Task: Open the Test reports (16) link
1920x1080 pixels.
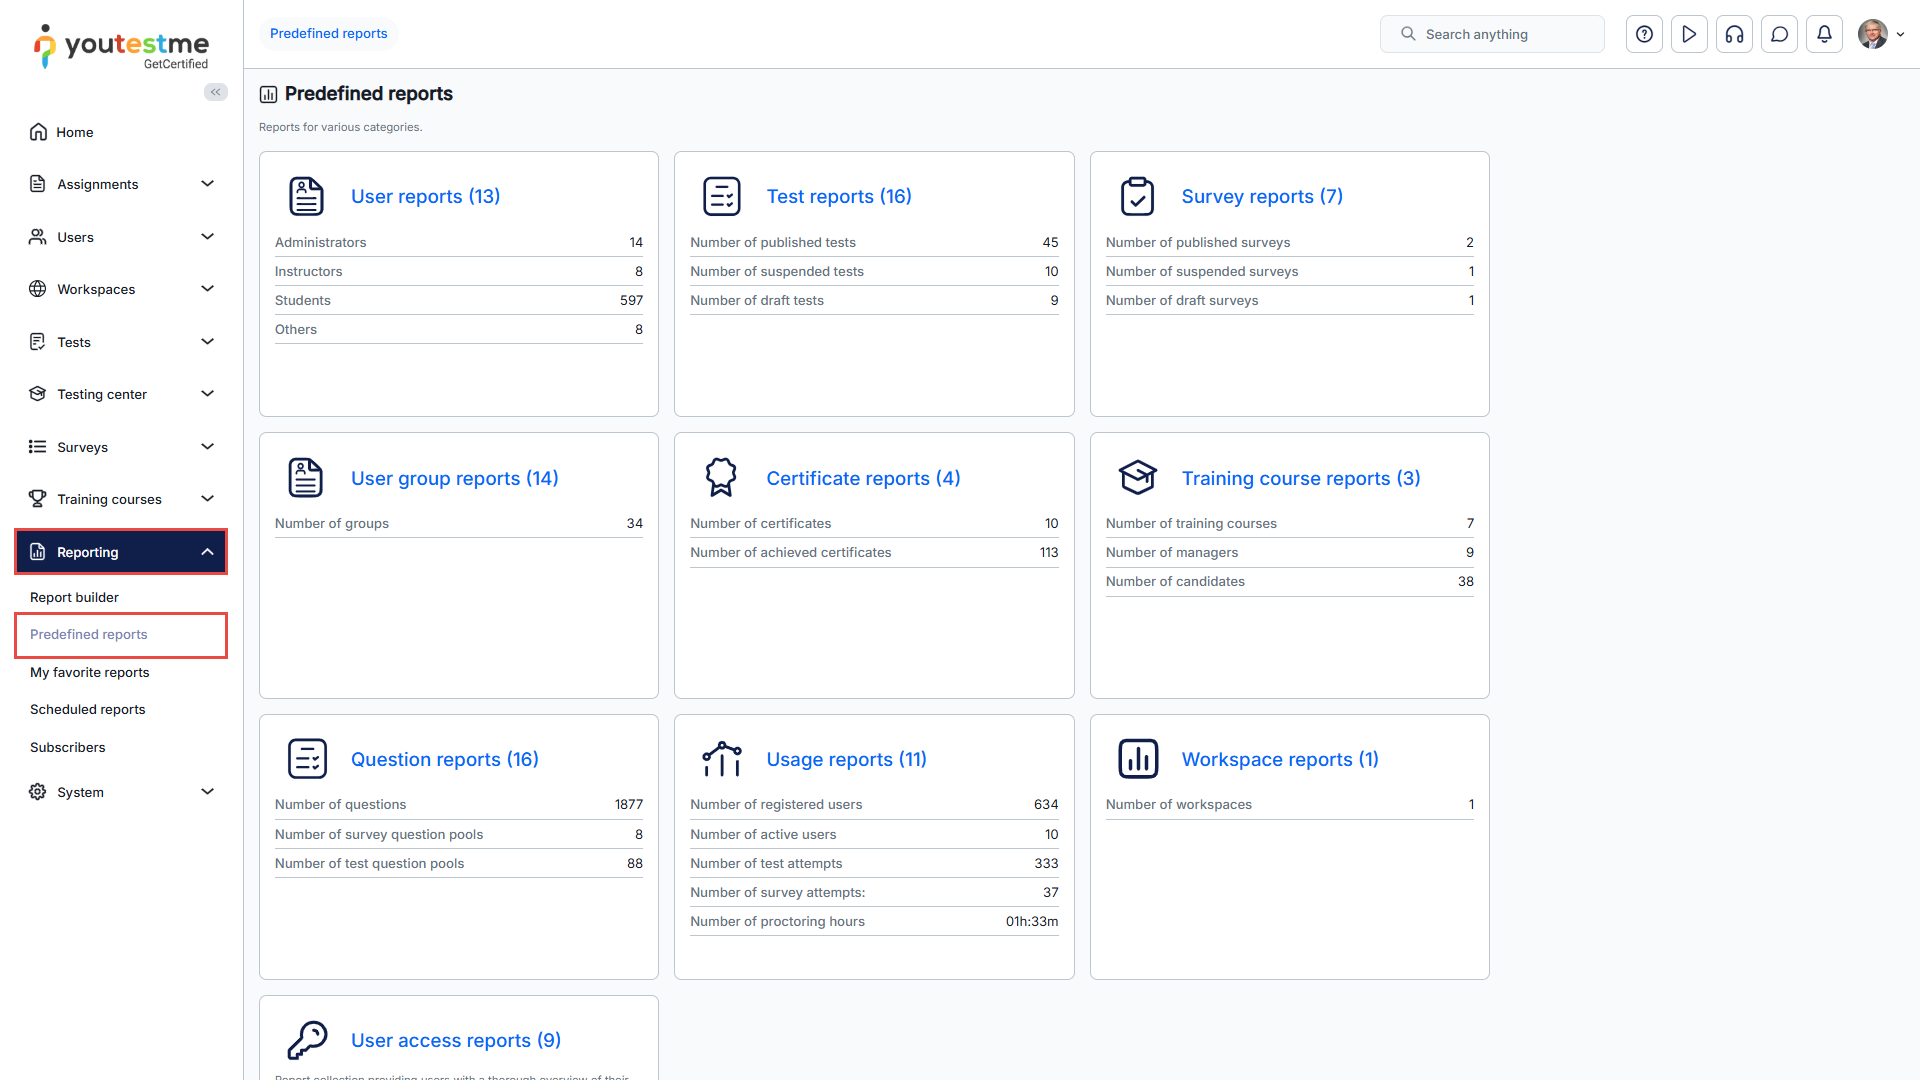Action: point(838,197)
